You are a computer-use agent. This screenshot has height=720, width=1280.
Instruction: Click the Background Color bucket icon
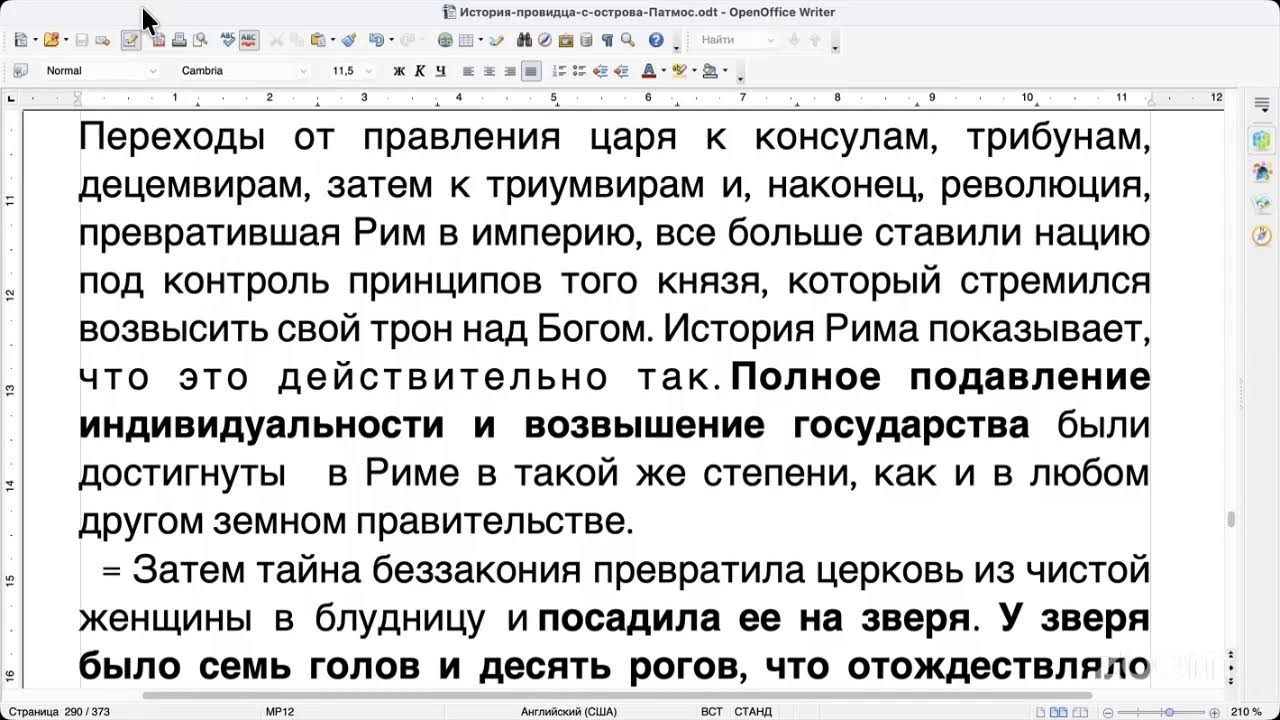pyautogui.click(x=710, y=71)
